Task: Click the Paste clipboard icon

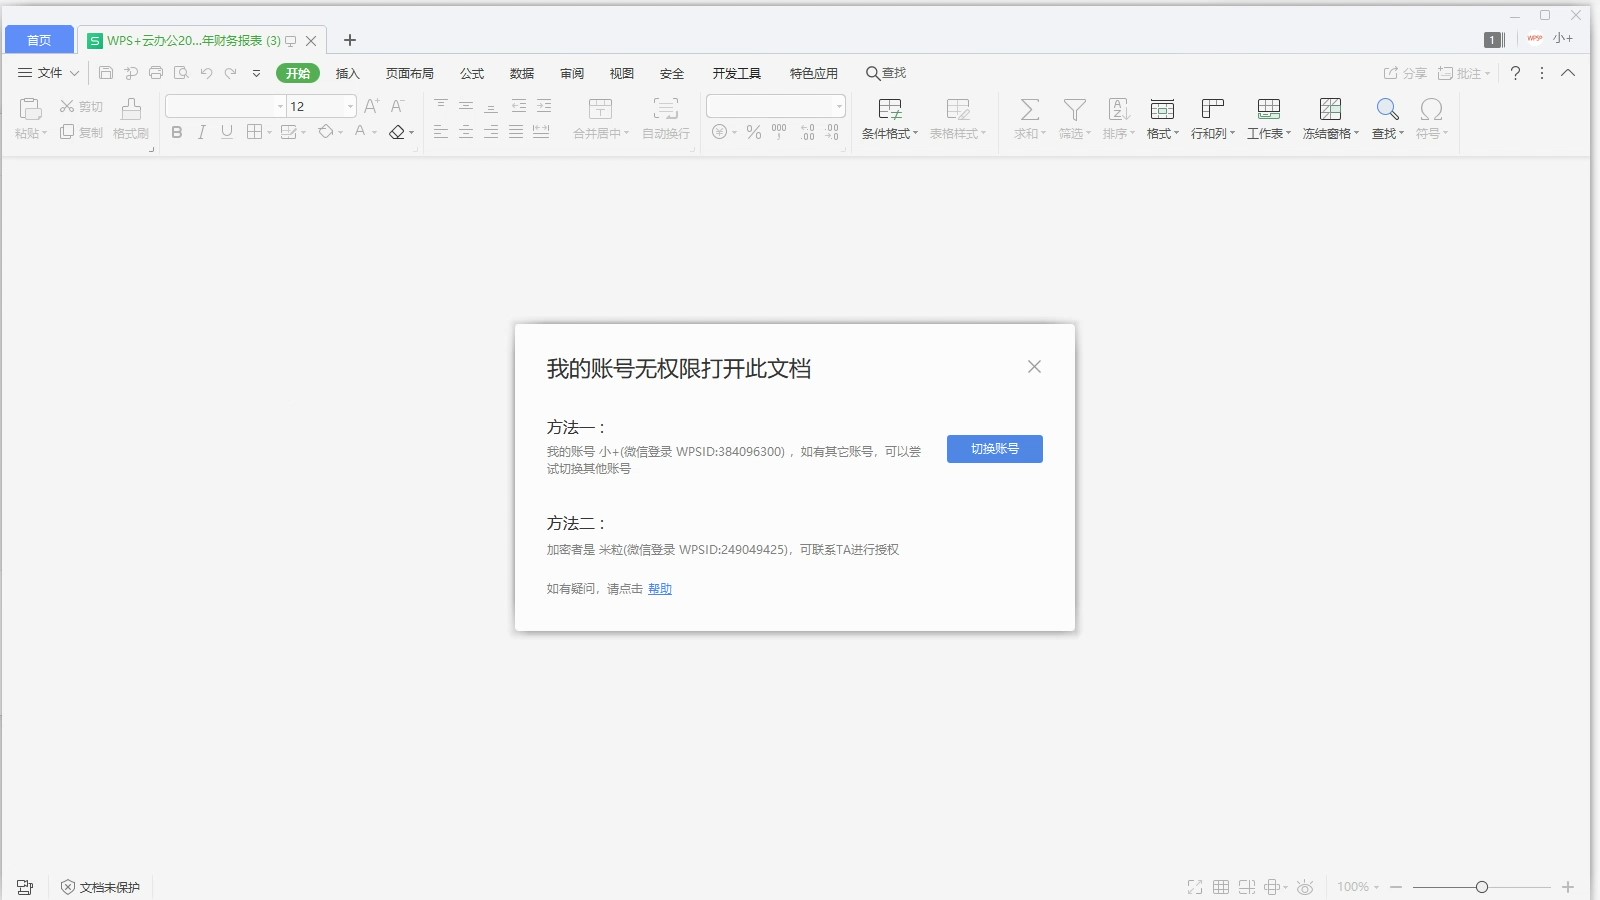Action: tap(30, 109)
